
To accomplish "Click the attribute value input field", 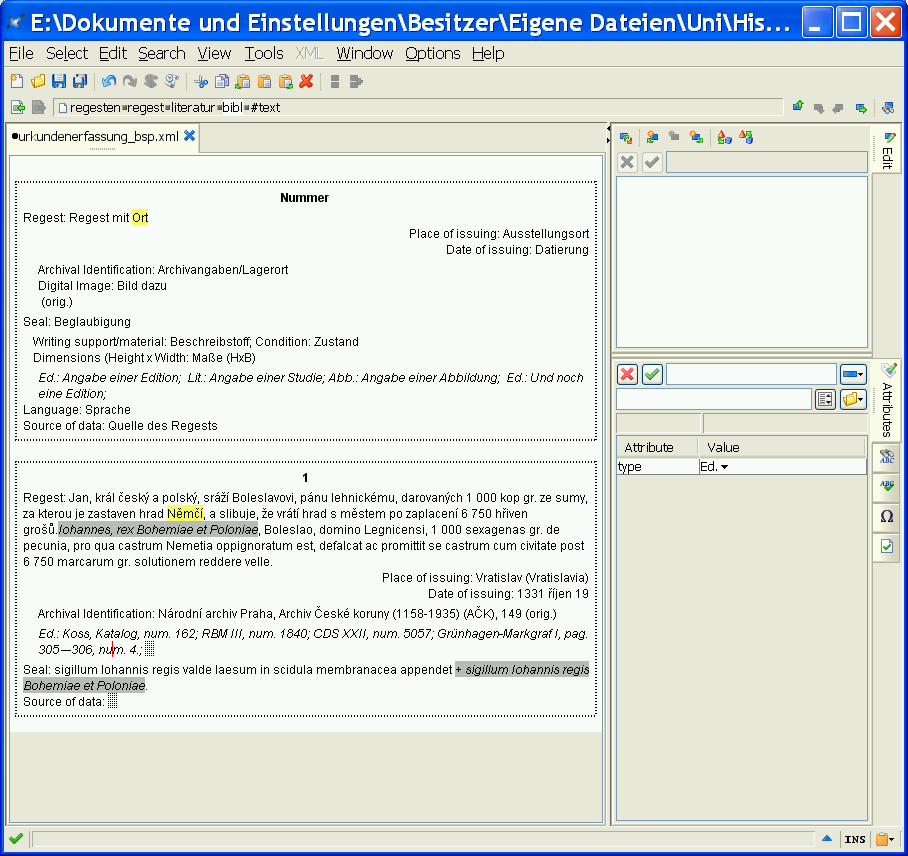I will pyautogui.click(x=713, y=400).
